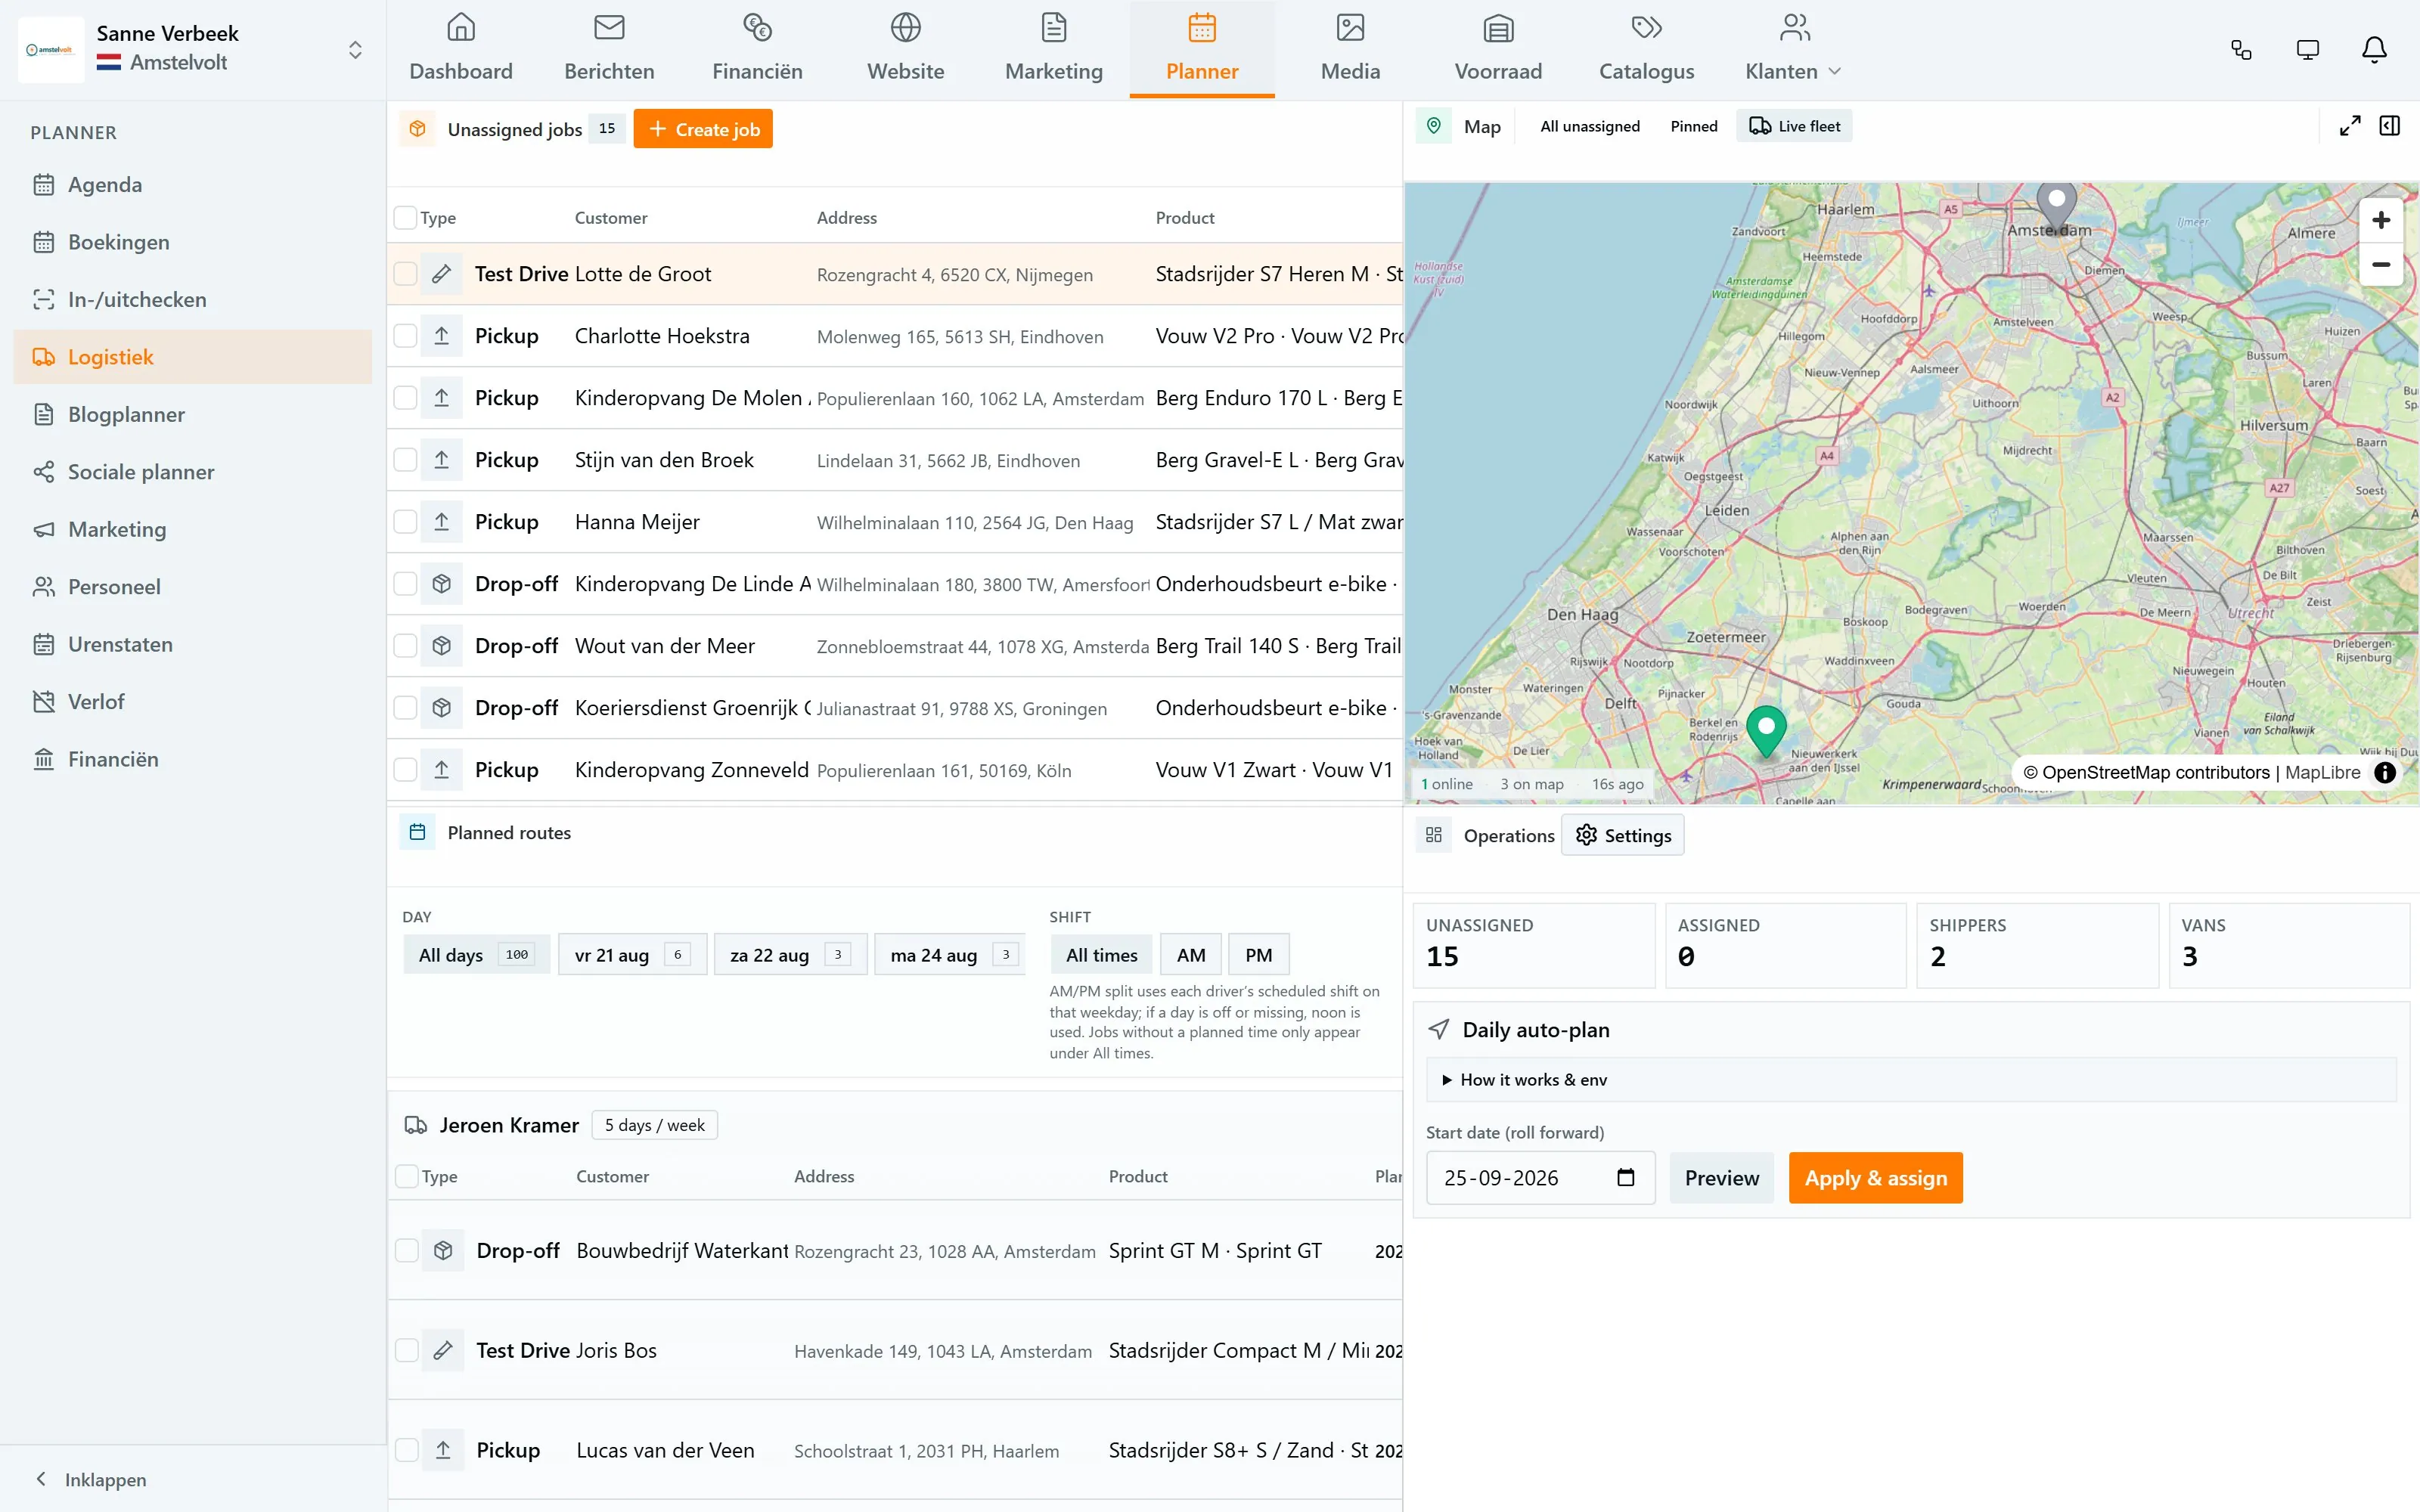Image resolution: width=2420 pixels, height=1512 pixels.
Task: Open the Settings tab
Action: [1622, 835]
